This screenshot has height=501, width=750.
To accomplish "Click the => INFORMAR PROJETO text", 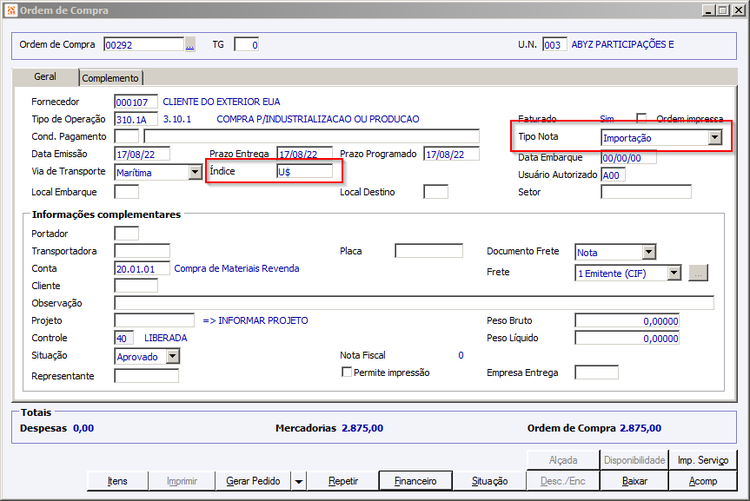I will [x=255, y=321].
